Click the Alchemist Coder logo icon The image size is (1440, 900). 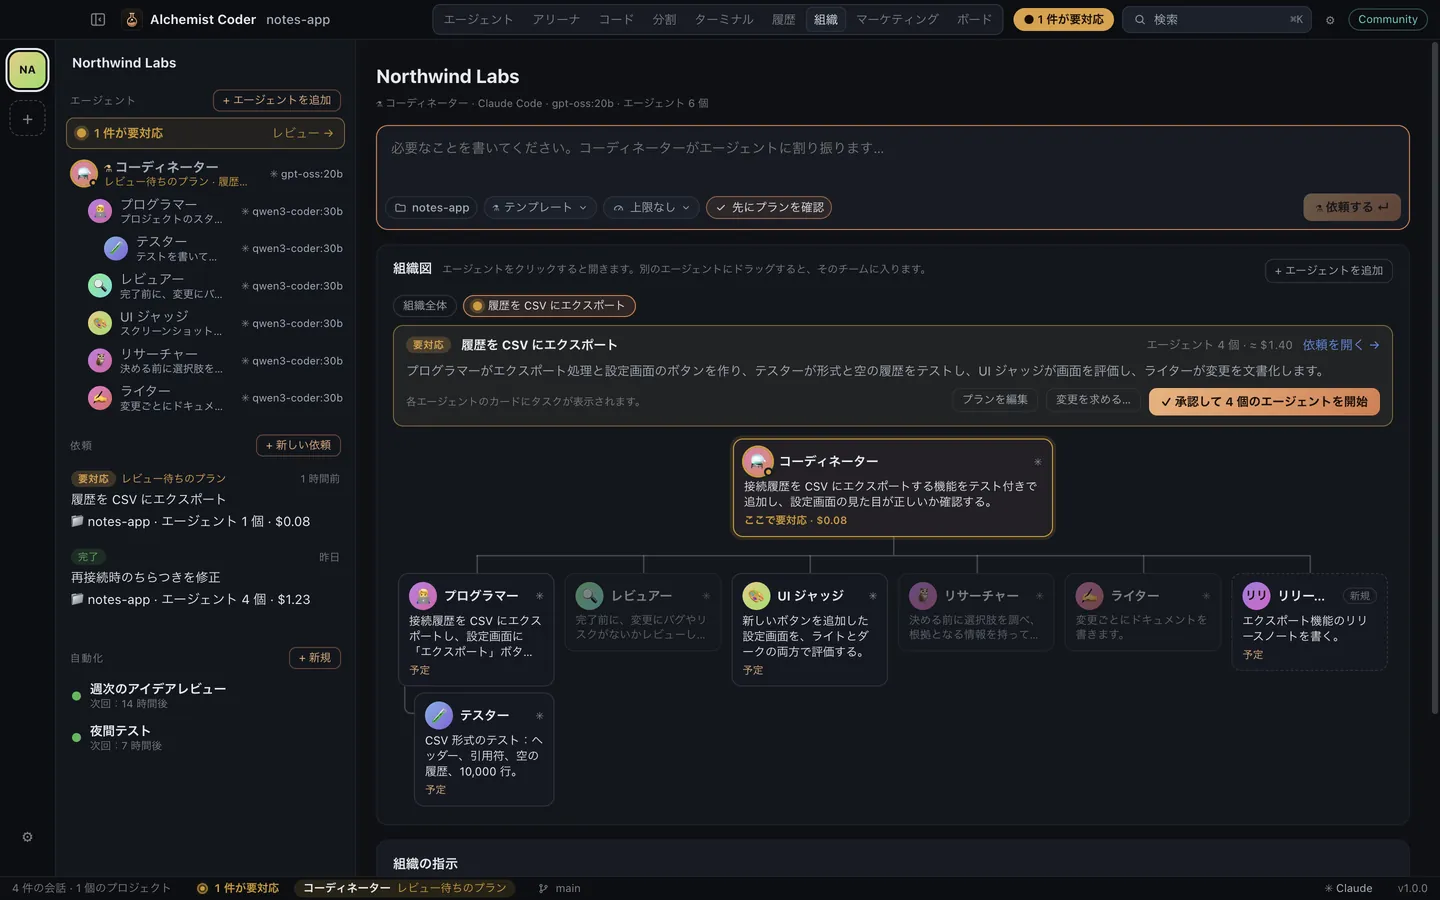[x=131, y=19]
